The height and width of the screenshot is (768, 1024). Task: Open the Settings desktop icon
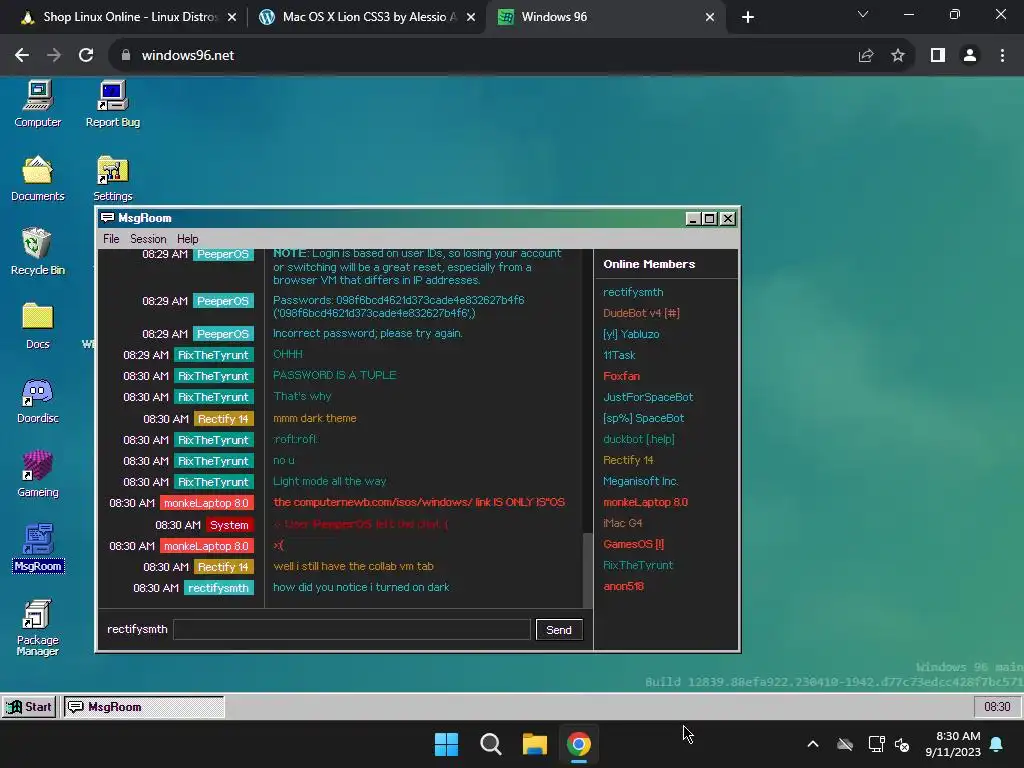[112, 178]
